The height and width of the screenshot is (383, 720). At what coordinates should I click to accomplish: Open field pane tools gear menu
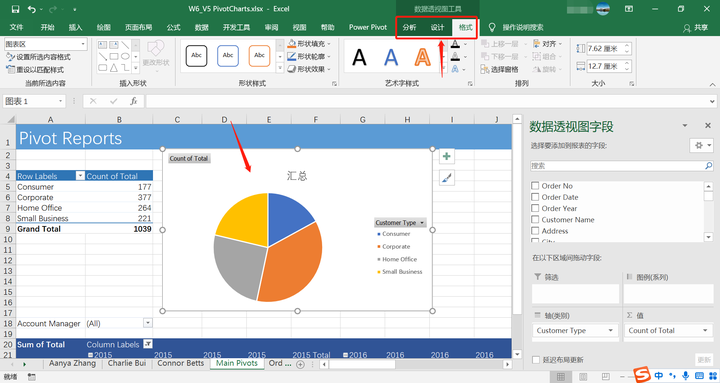point(701,145)
